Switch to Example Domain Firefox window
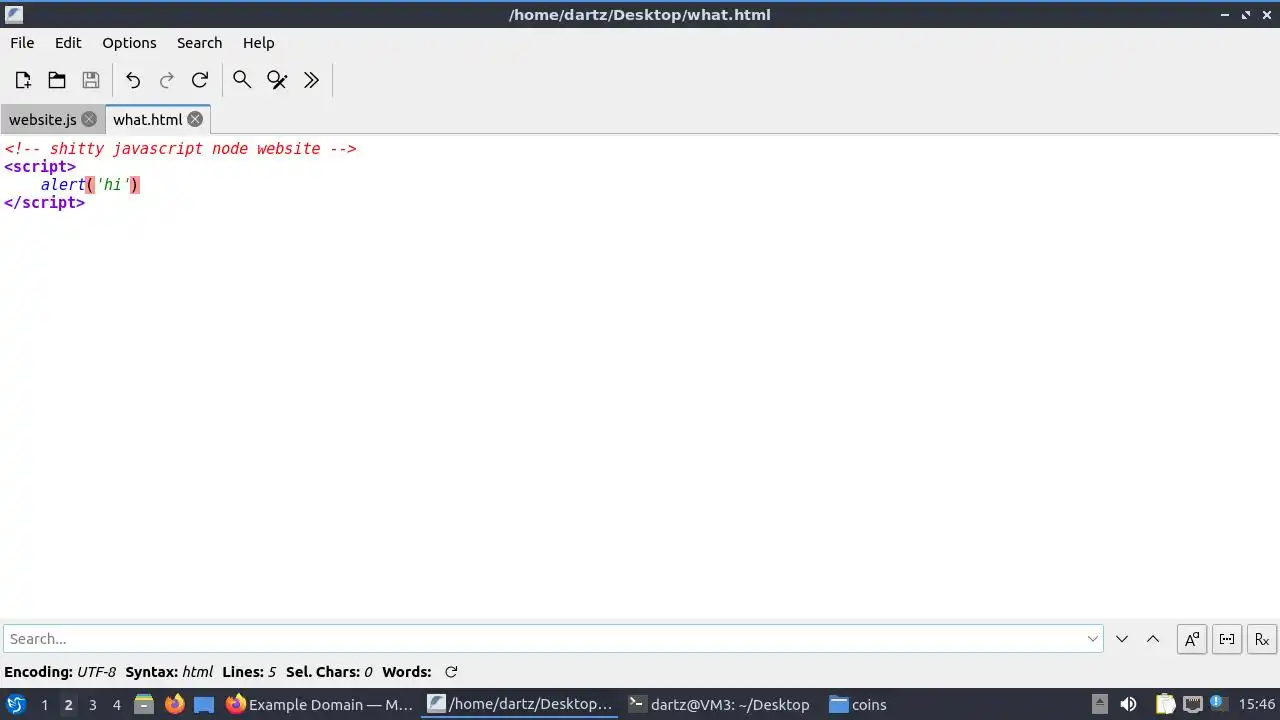The image size is (1280, 720). pyautogui.click(x=320, y=705)
